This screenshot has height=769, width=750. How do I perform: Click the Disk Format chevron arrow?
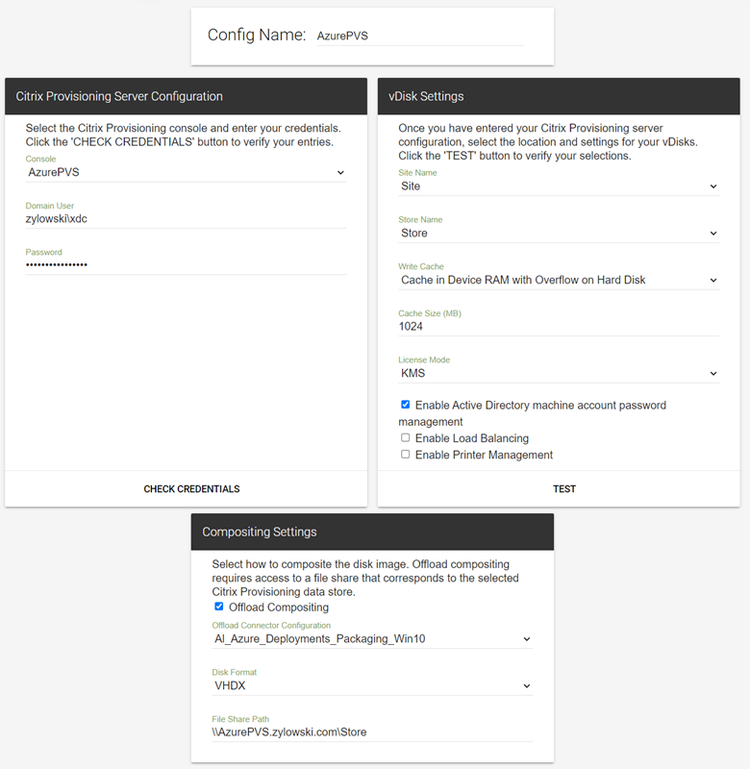click(526, 686)
